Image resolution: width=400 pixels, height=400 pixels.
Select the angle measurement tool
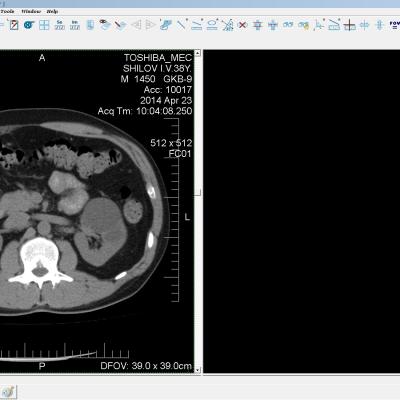point(228,25)
